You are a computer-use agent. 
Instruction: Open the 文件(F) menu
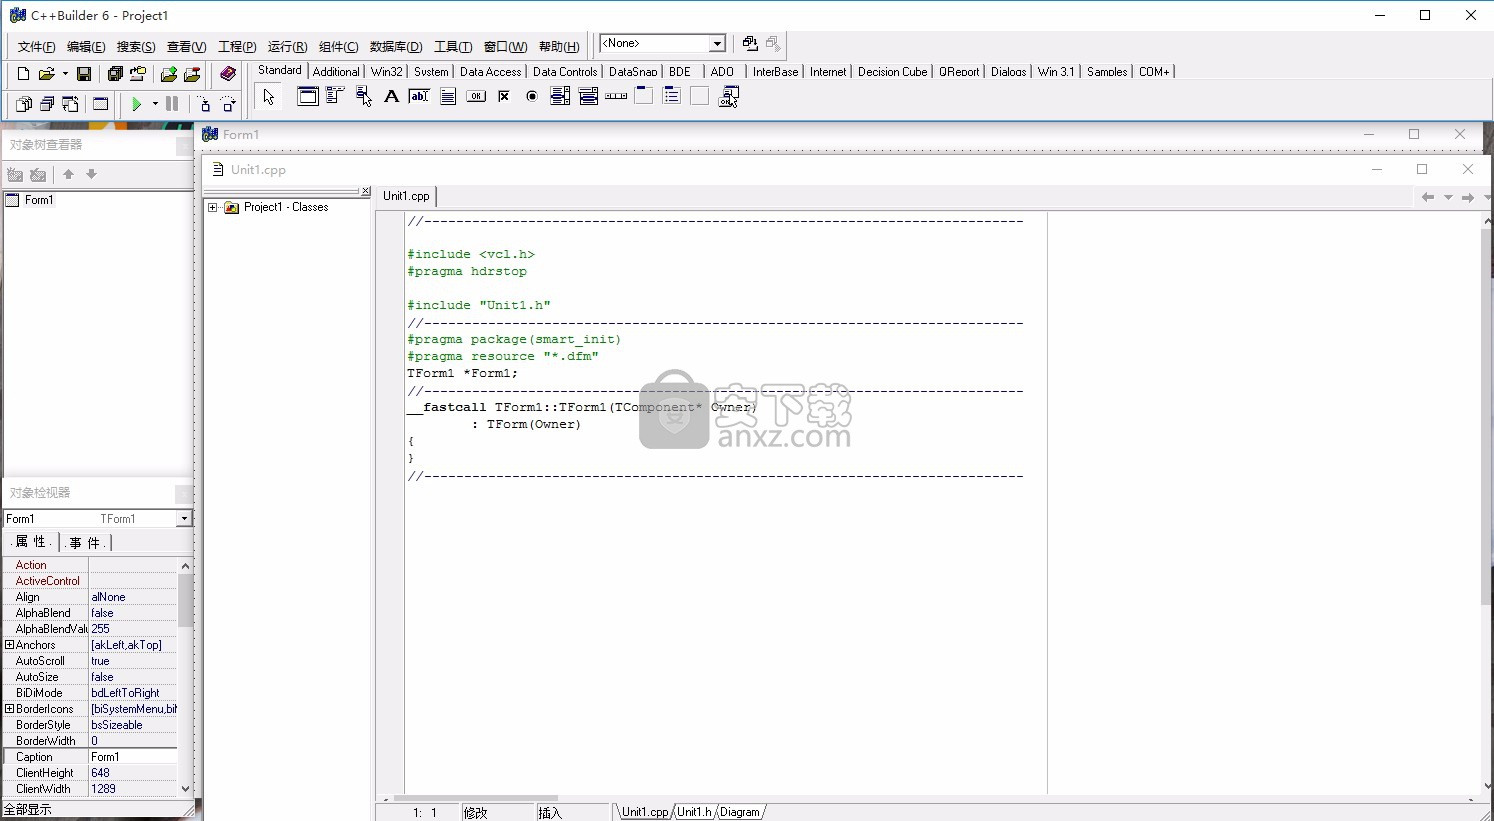point(37,47)
